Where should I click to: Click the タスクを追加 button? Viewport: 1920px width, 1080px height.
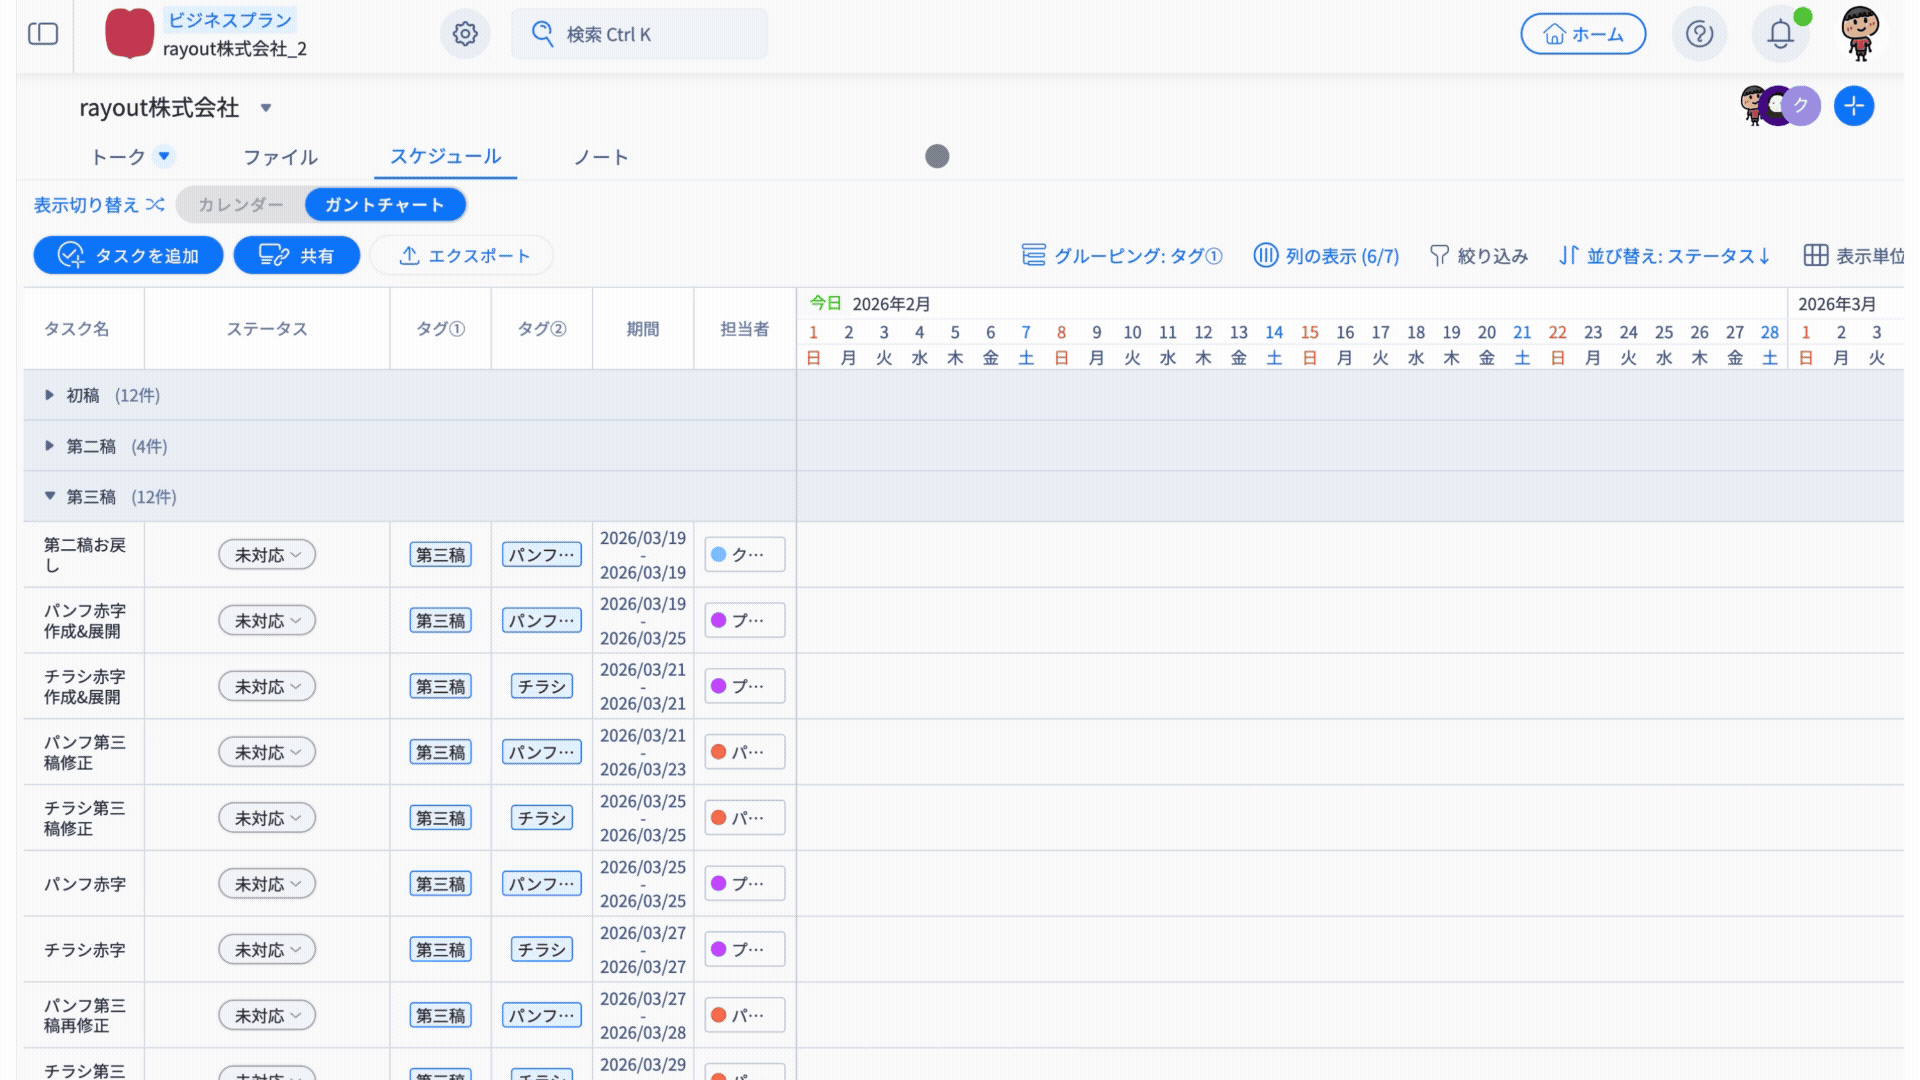[x=128, y=256]
